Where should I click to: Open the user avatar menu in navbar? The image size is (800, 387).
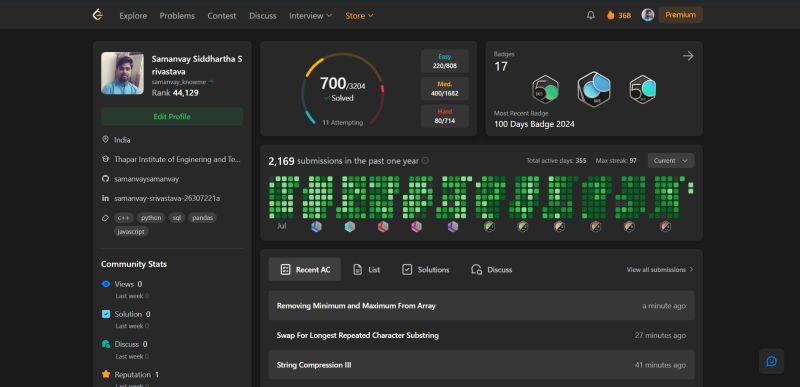tap(648, 15)
